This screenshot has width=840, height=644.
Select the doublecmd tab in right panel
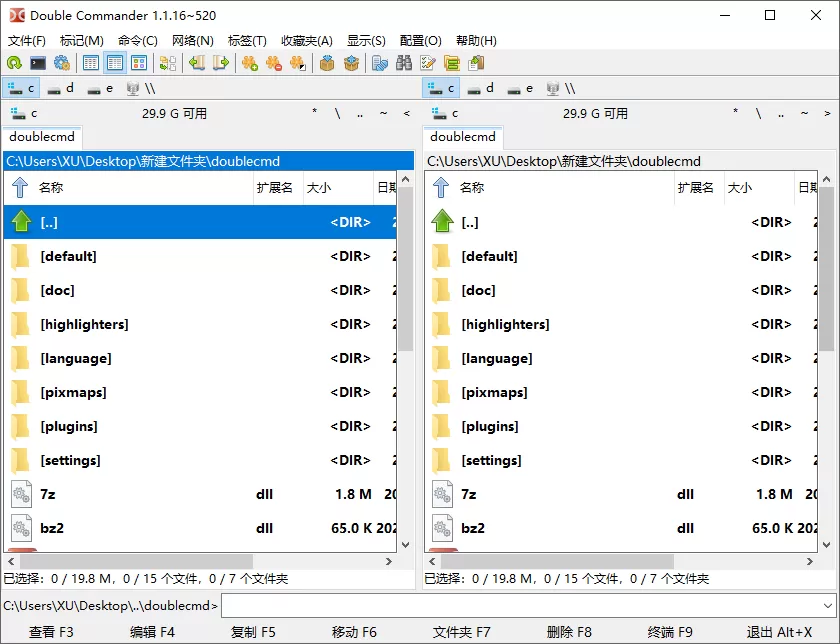click(x=462, y=137)
